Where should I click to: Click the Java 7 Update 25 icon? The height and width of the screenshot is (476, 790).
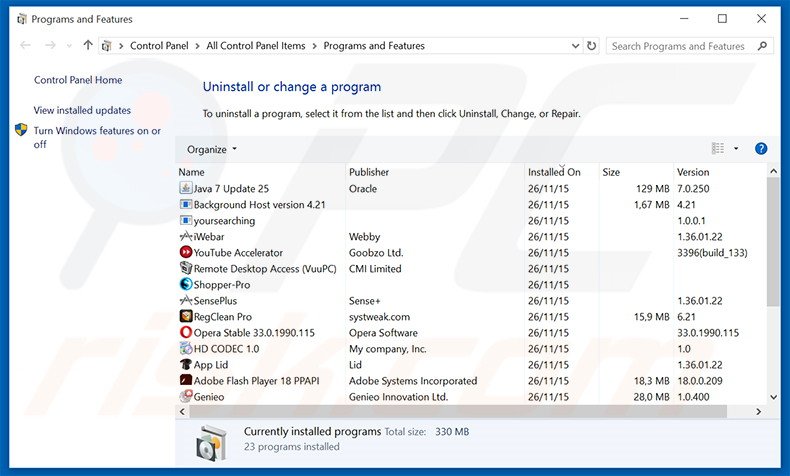[186, 188]
